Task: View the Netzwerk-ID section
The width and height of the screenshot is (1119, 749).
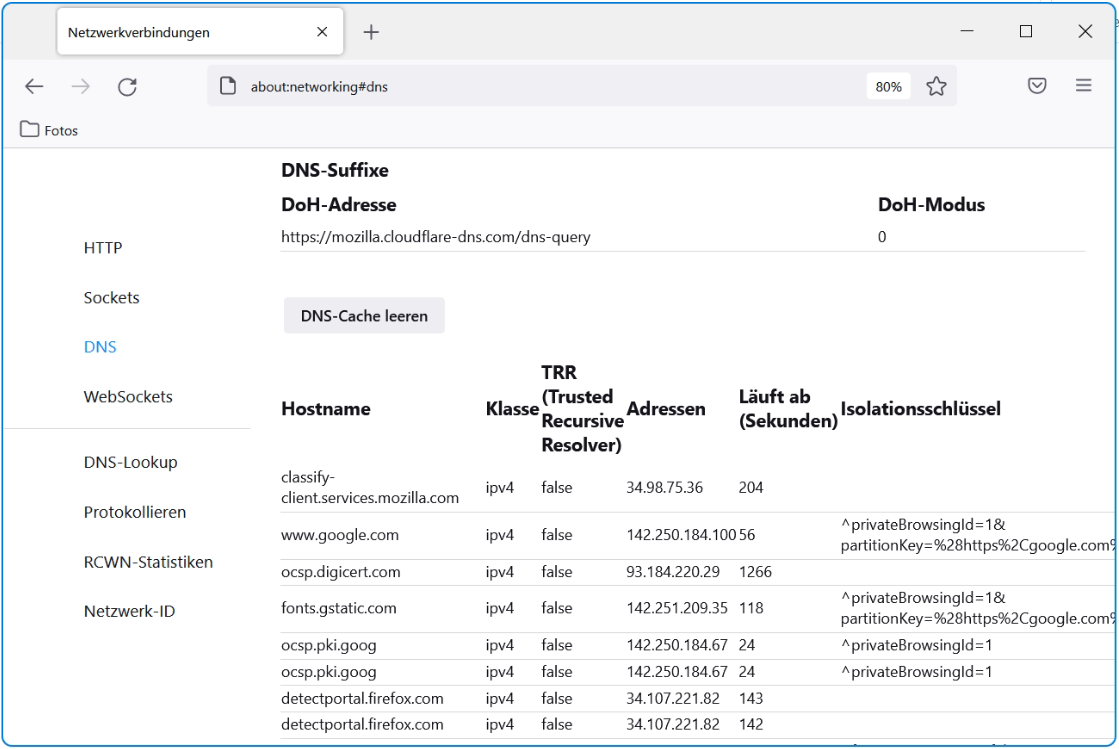Action: [x=128, y=608]
